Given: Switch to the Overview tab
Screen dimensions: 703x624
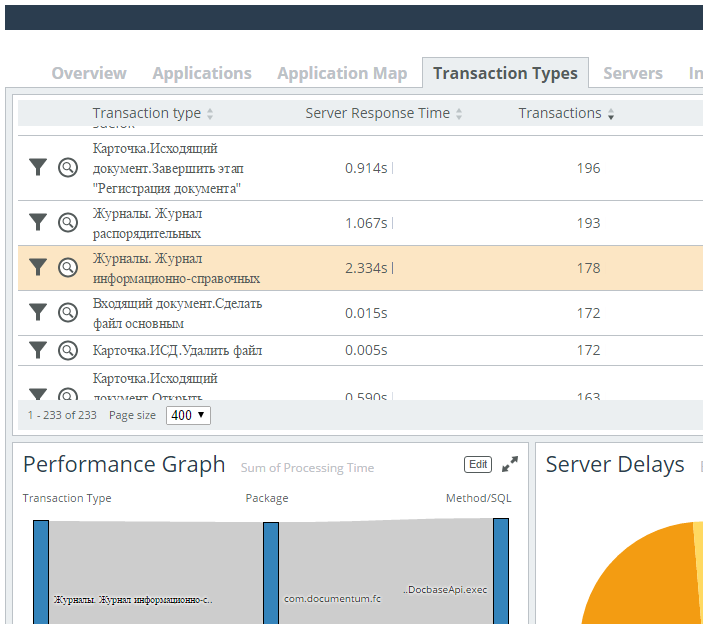Looking at the screenshot, I should (x=89, y=73).
